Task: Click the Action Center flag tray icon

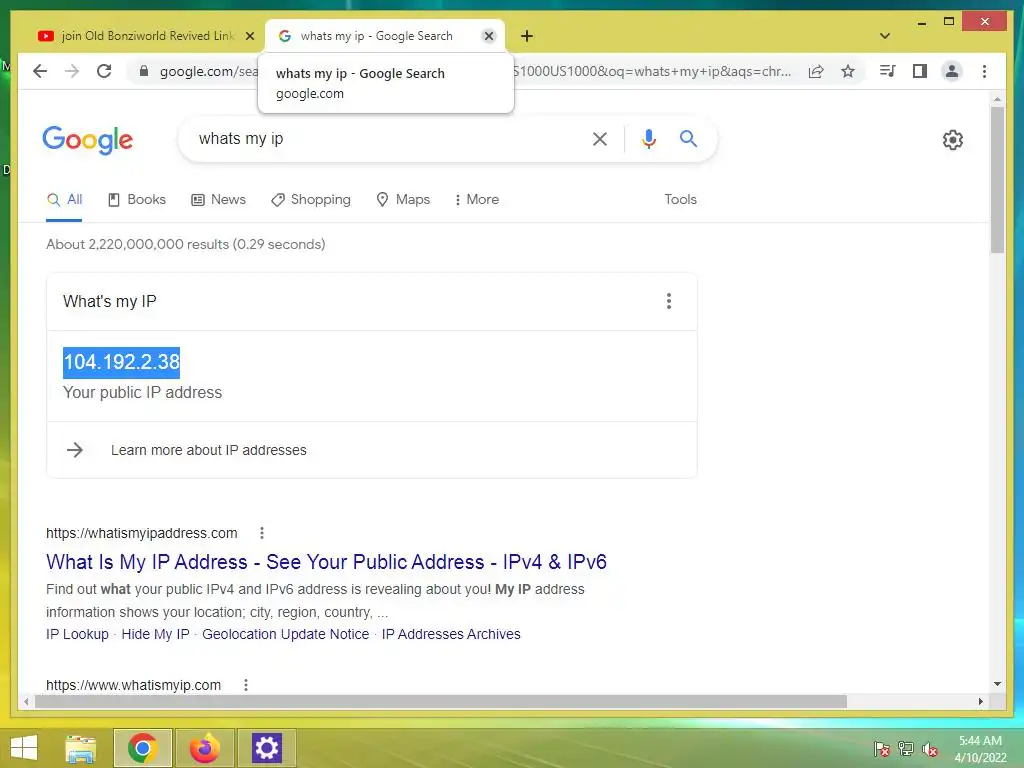Action: [x=882, y=748]
